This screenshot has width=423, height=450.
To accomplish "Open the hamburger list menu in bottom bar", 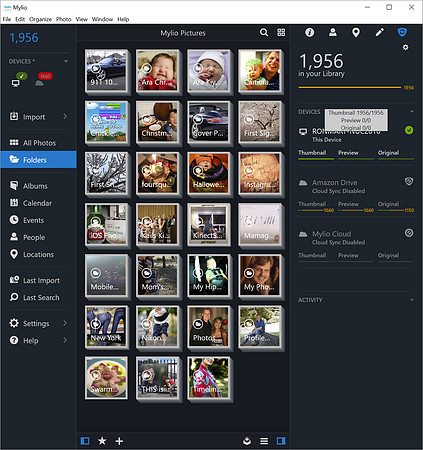I will click(x=264, y=441).
